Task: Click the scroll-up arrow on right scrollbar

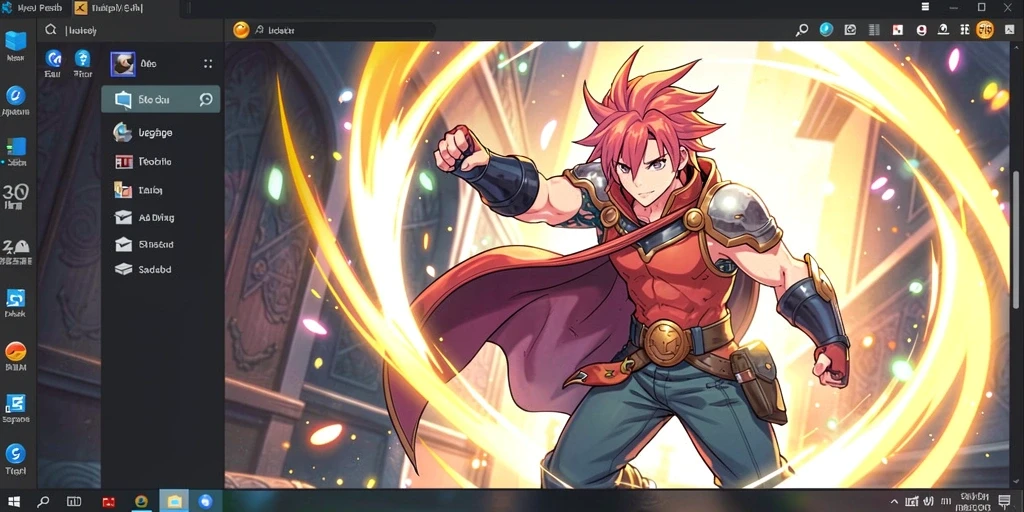Action: point(1016,47)
